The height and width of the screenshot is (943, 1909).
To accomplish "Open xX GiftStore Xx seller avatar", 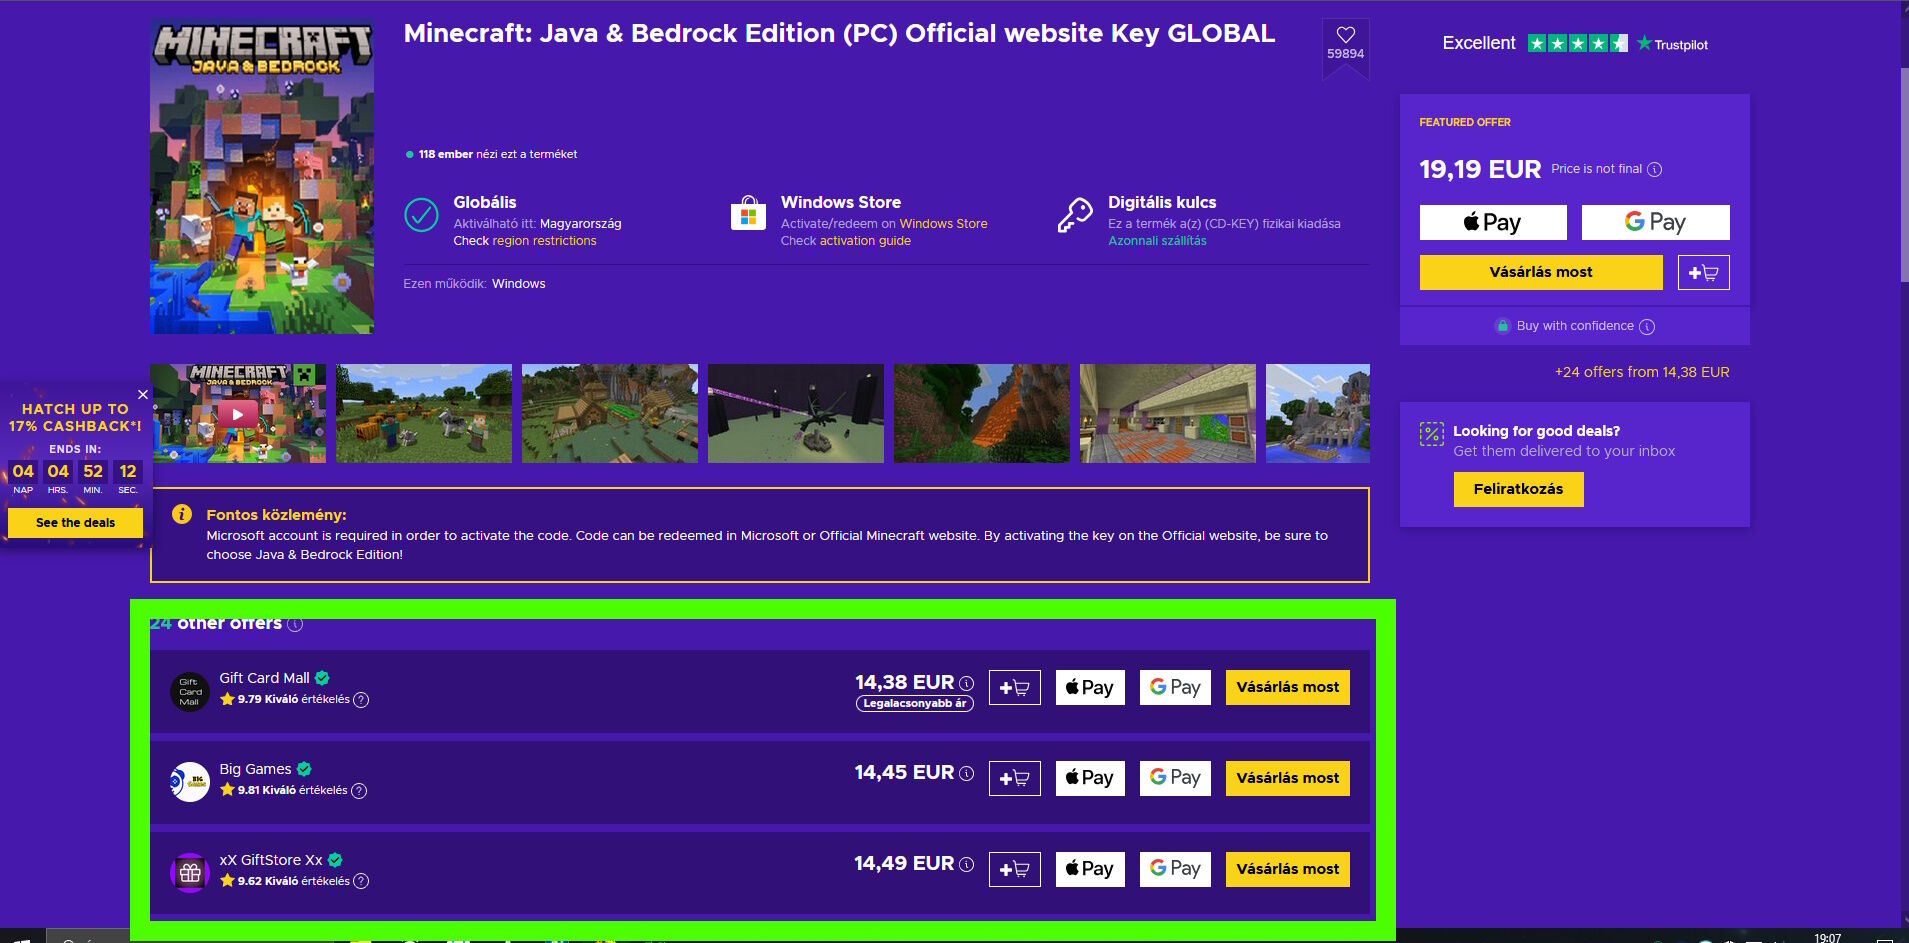I will [190, 873].
